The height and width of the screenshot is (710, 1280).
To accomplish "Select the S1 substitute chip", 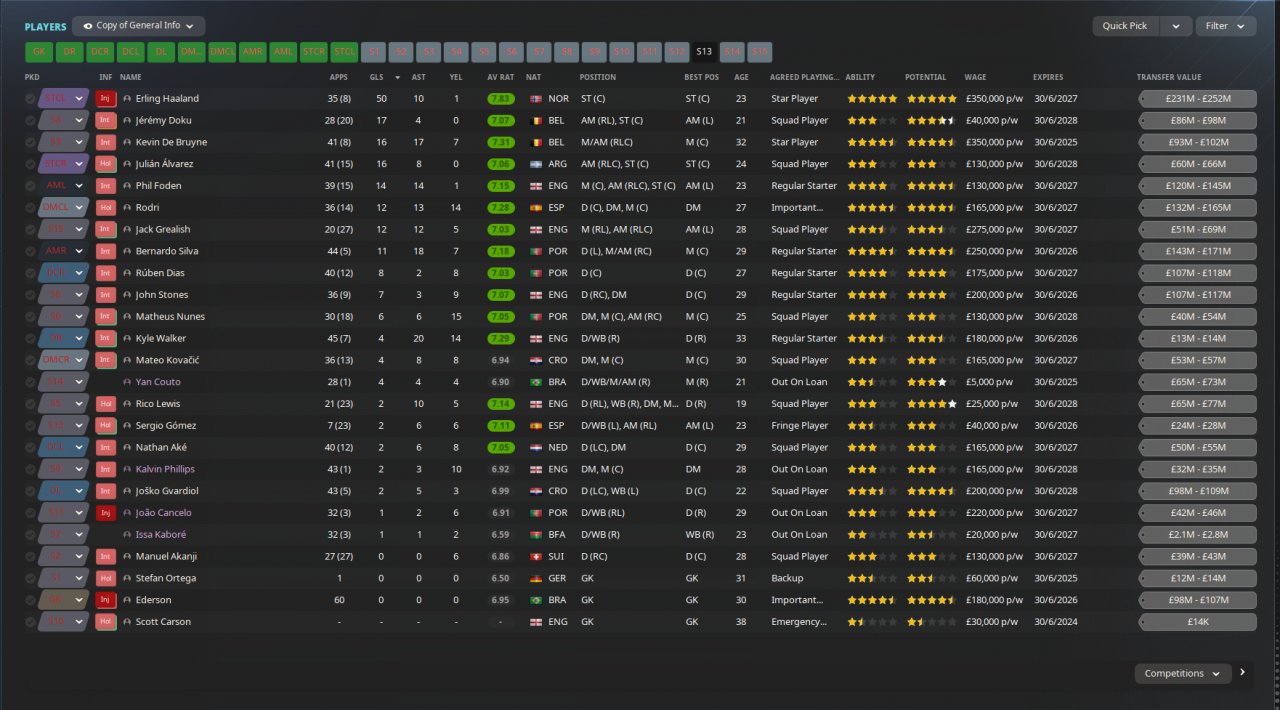I will (x=374, y=52).
